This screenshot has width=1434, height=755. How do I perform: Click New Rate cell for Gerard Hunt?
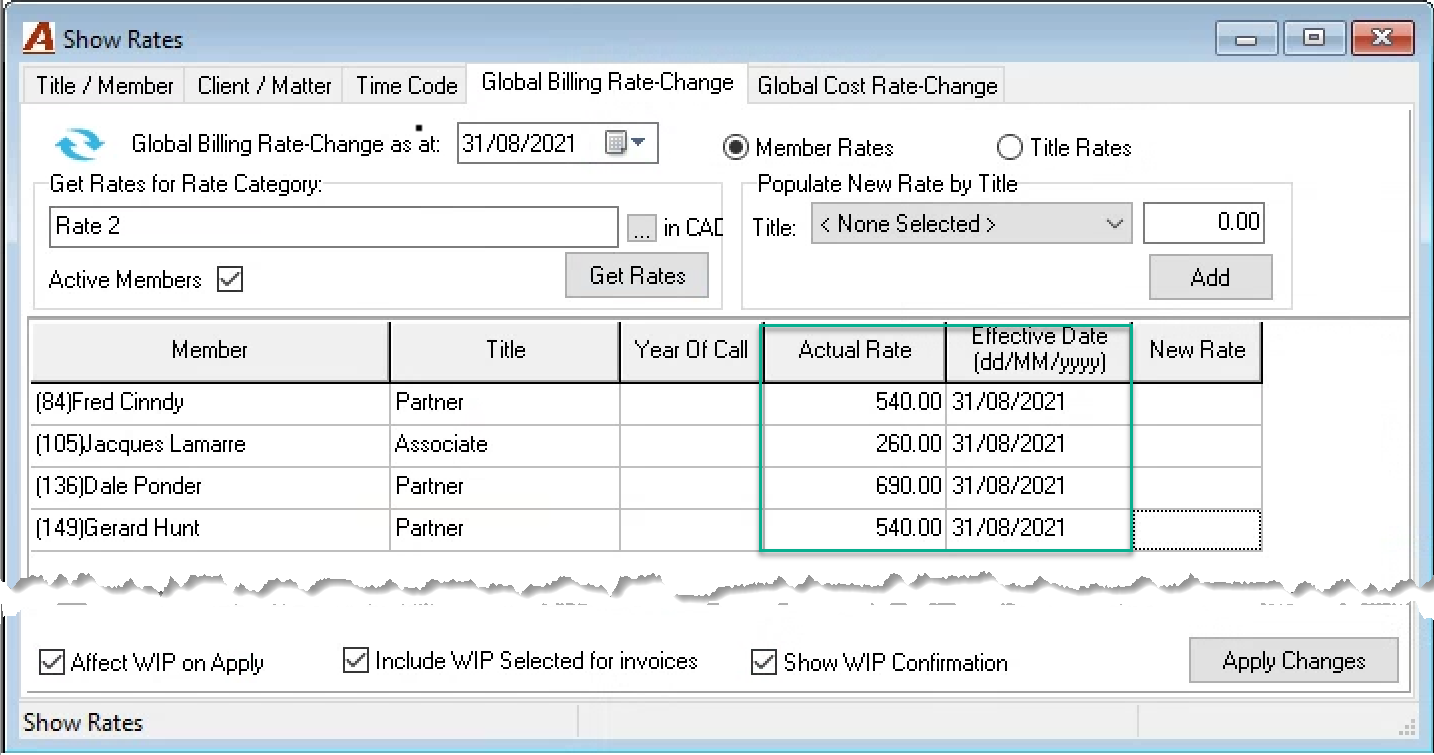click(x=1197, y=529)
